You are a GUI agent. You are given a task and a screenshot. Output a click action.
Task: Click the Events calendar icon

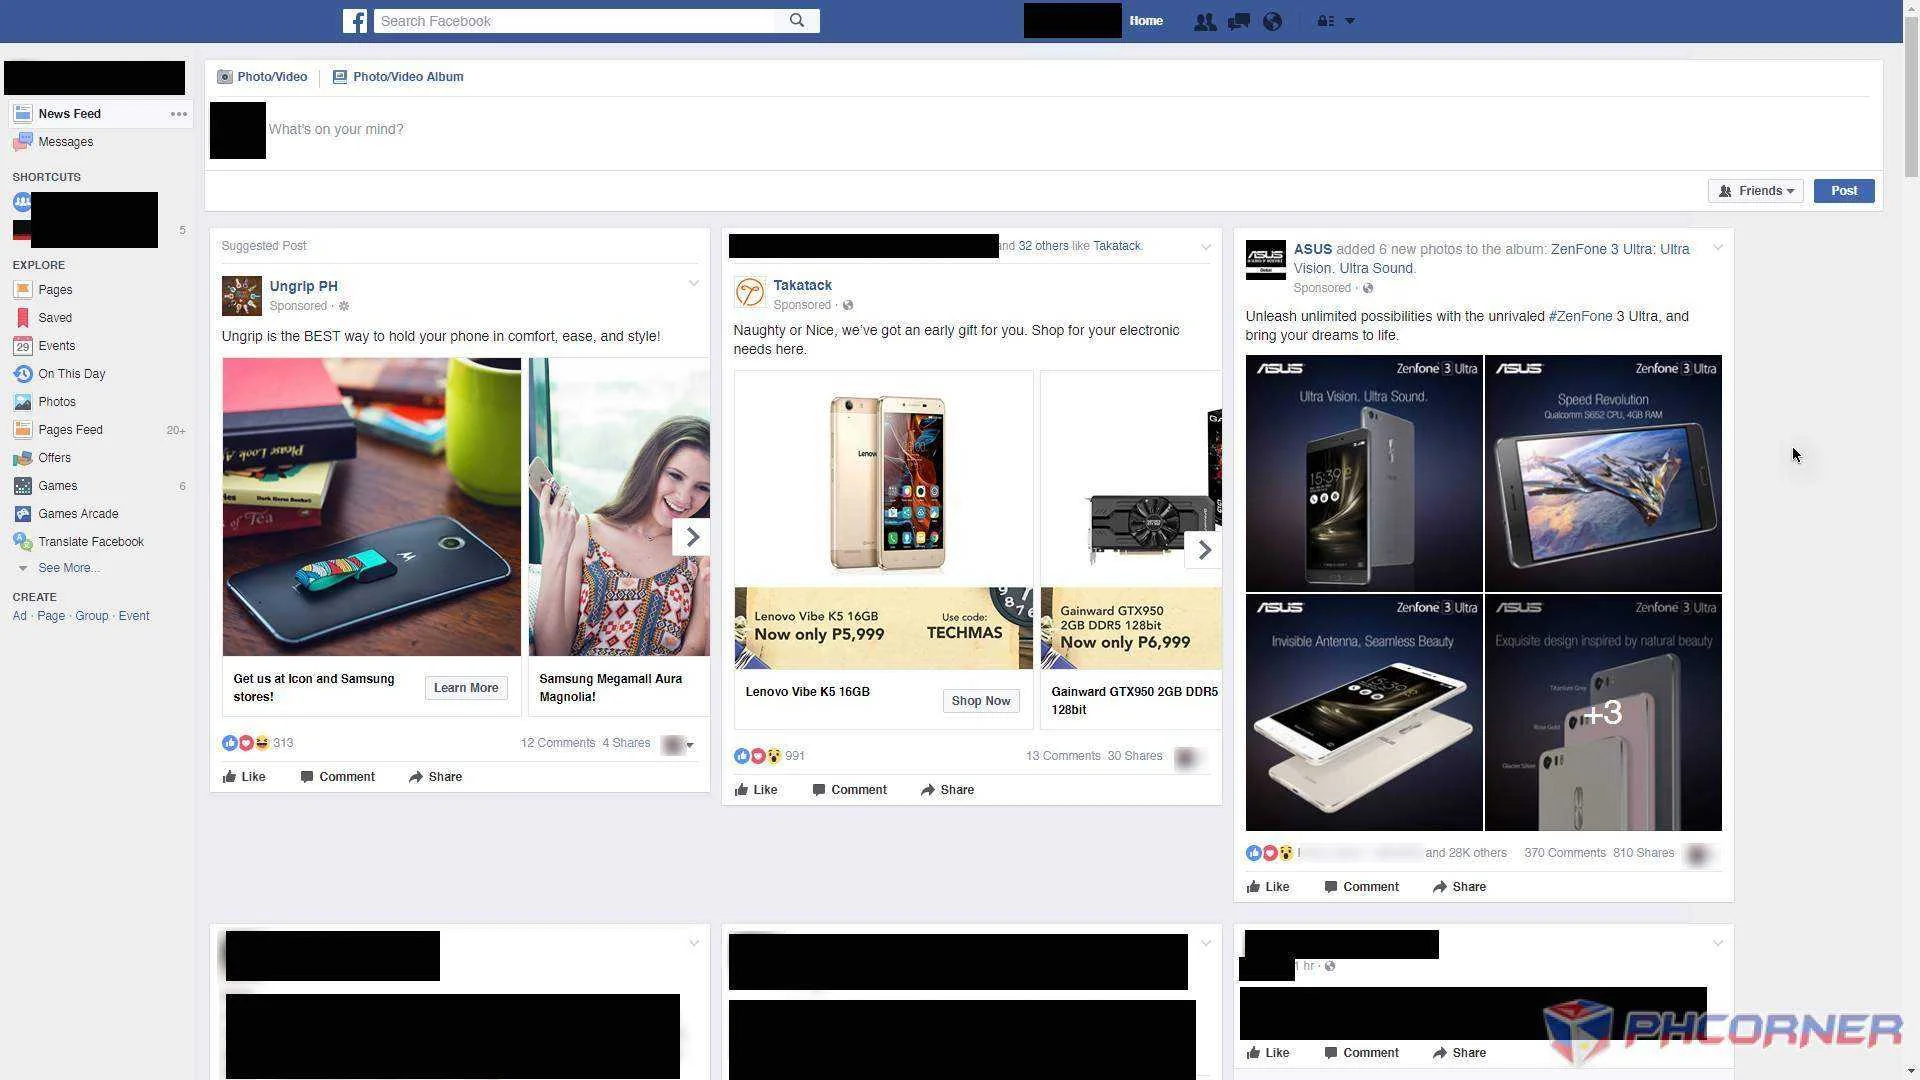(x=22, y=346)
